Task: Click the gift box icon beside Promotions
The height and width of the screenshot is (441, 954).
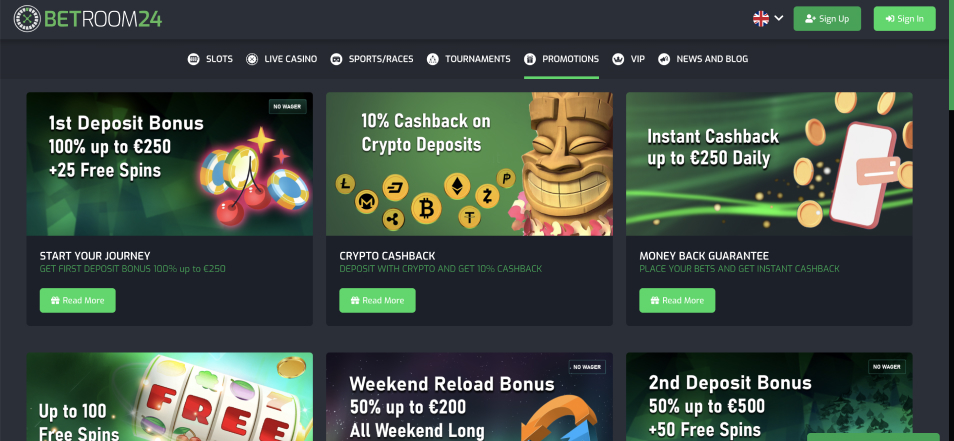Action: pos(530,59)
